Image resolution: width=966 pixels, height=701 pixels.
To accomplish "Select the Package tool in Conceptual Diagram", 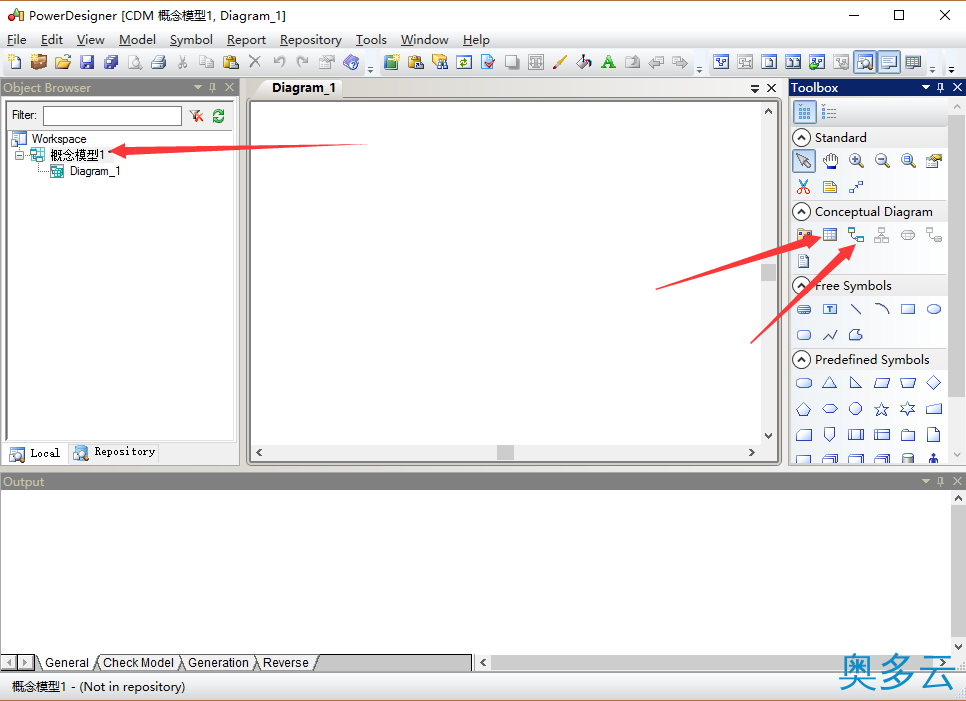I will [804, 235].
